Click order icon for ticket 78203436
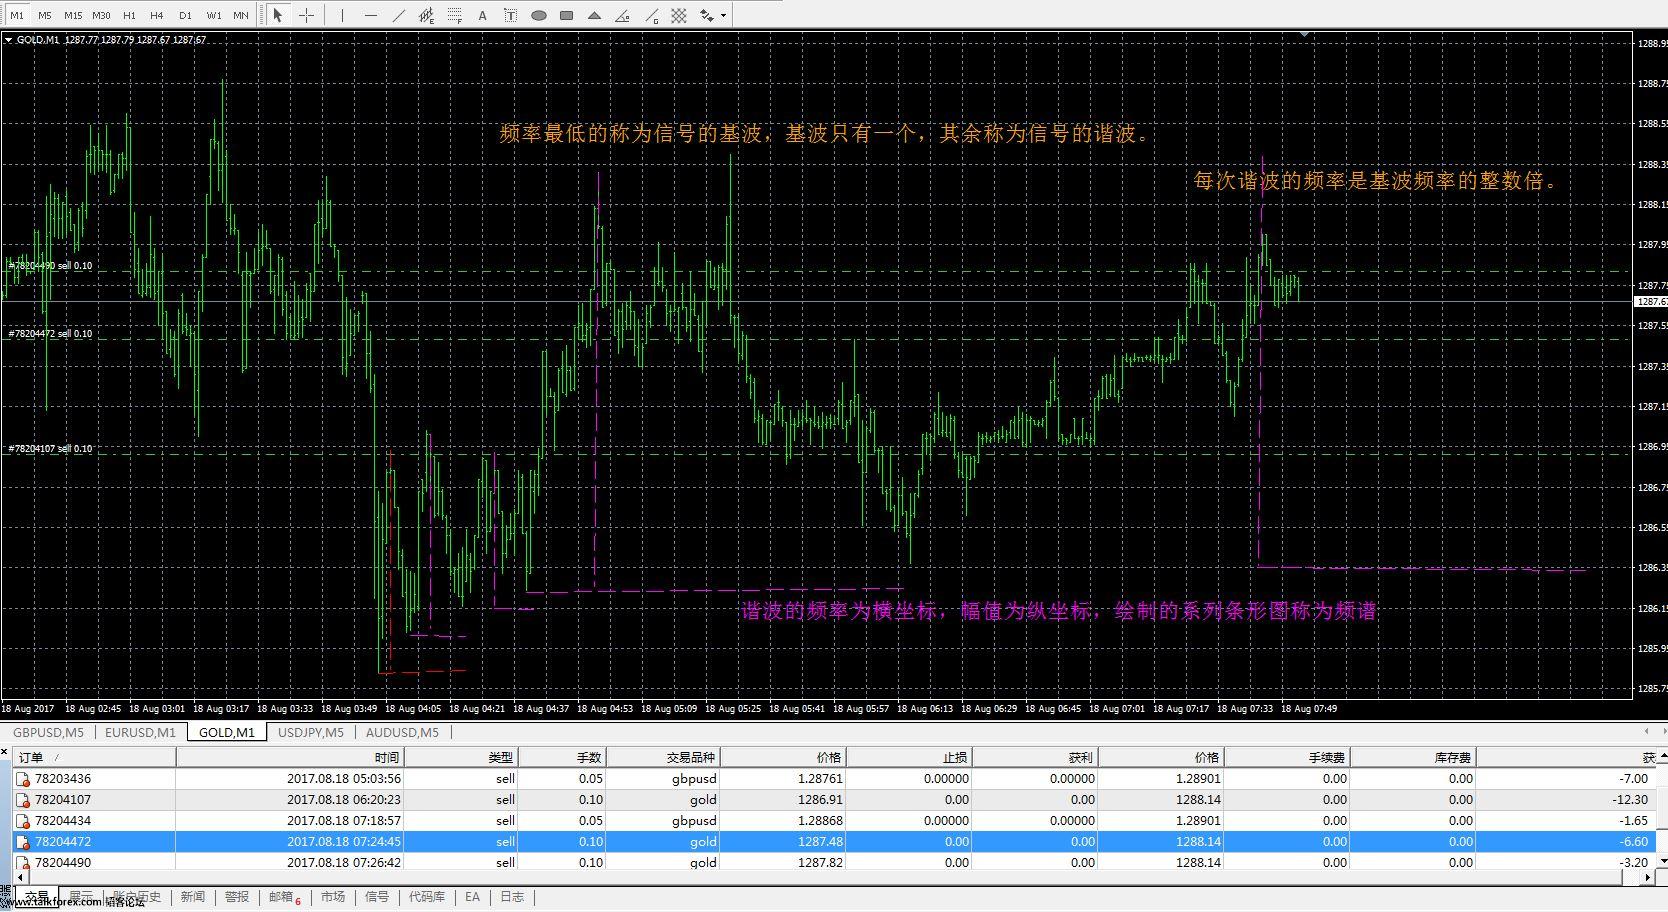The width and height of the screenshot is (1668, 912). click(23, 779)
